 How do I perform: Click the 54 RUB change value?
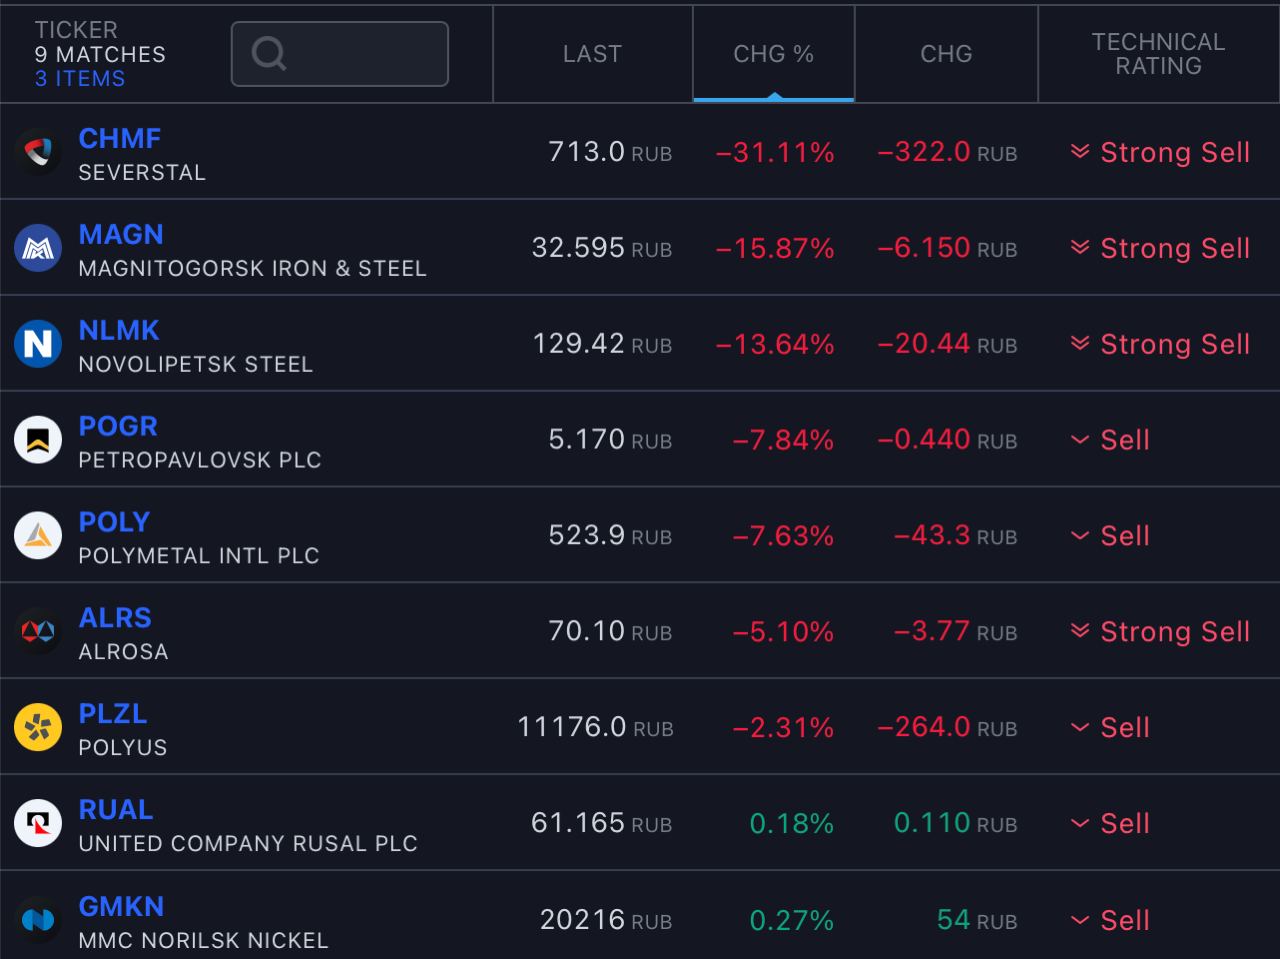[977, 920]
